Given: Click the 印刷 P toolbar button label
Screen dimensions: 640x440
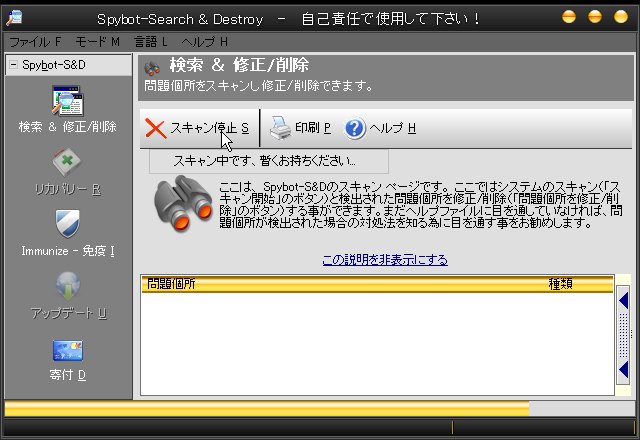Looking at the screenshot, I should click(x=313, y=128).
